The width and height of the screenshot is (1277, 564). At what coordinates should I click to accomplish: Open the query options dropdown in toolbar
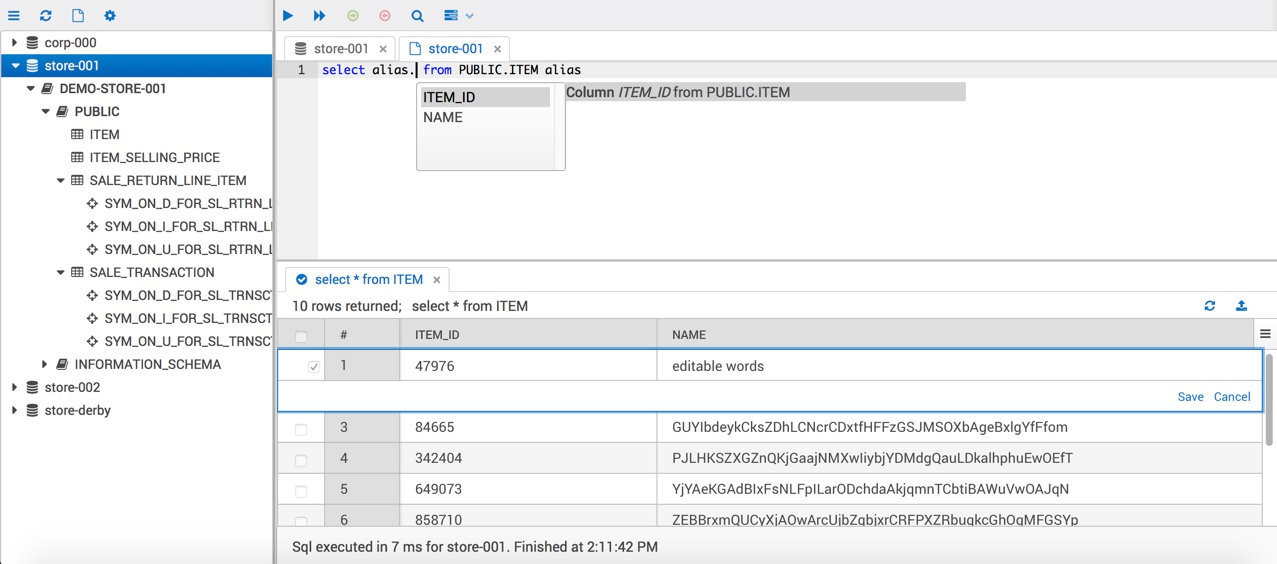click(458, 16)
